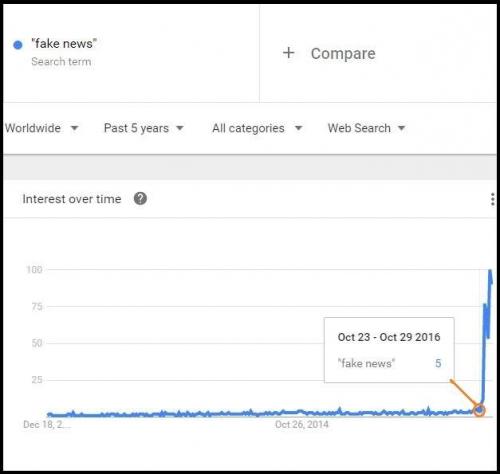500x474 pixels.
Task: Click the Oct 26, 2014 axis label
Action: [x=302, y=424]
